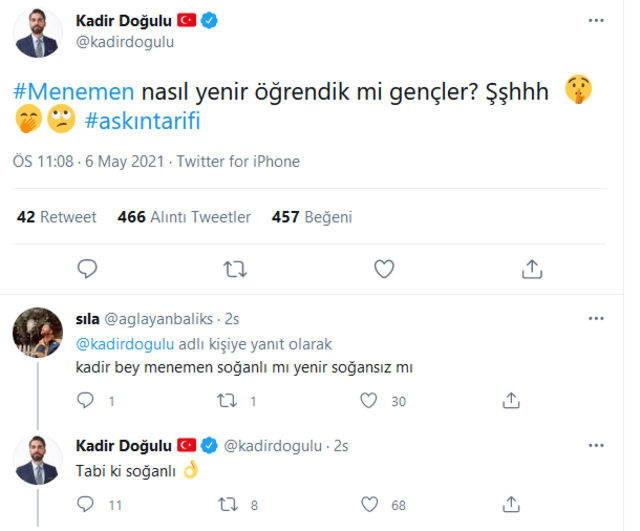The height and width of the screenshot is (531, 640).
Task: Share the main tweet
Action: click(532, 268)
